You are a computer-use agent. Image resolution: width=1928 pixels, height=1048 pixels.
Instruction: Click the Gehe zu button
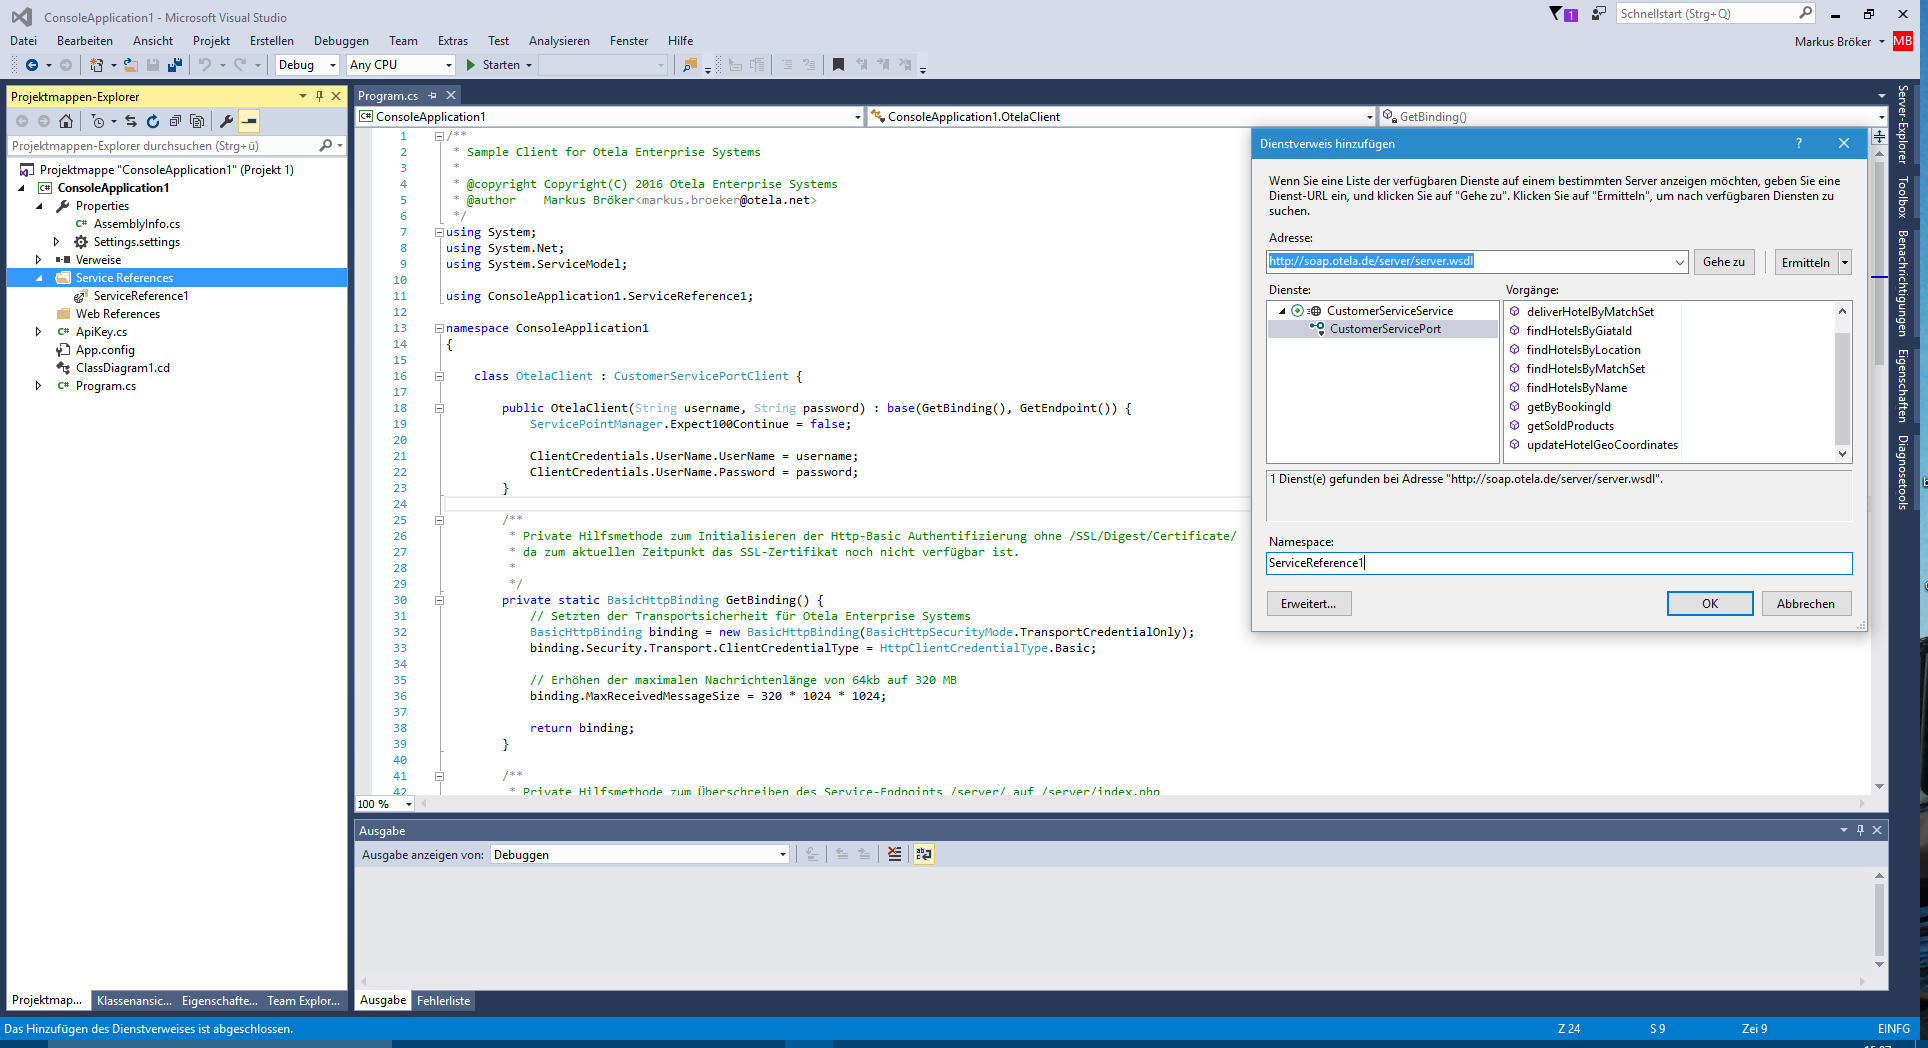click(x=1723, y=261)
